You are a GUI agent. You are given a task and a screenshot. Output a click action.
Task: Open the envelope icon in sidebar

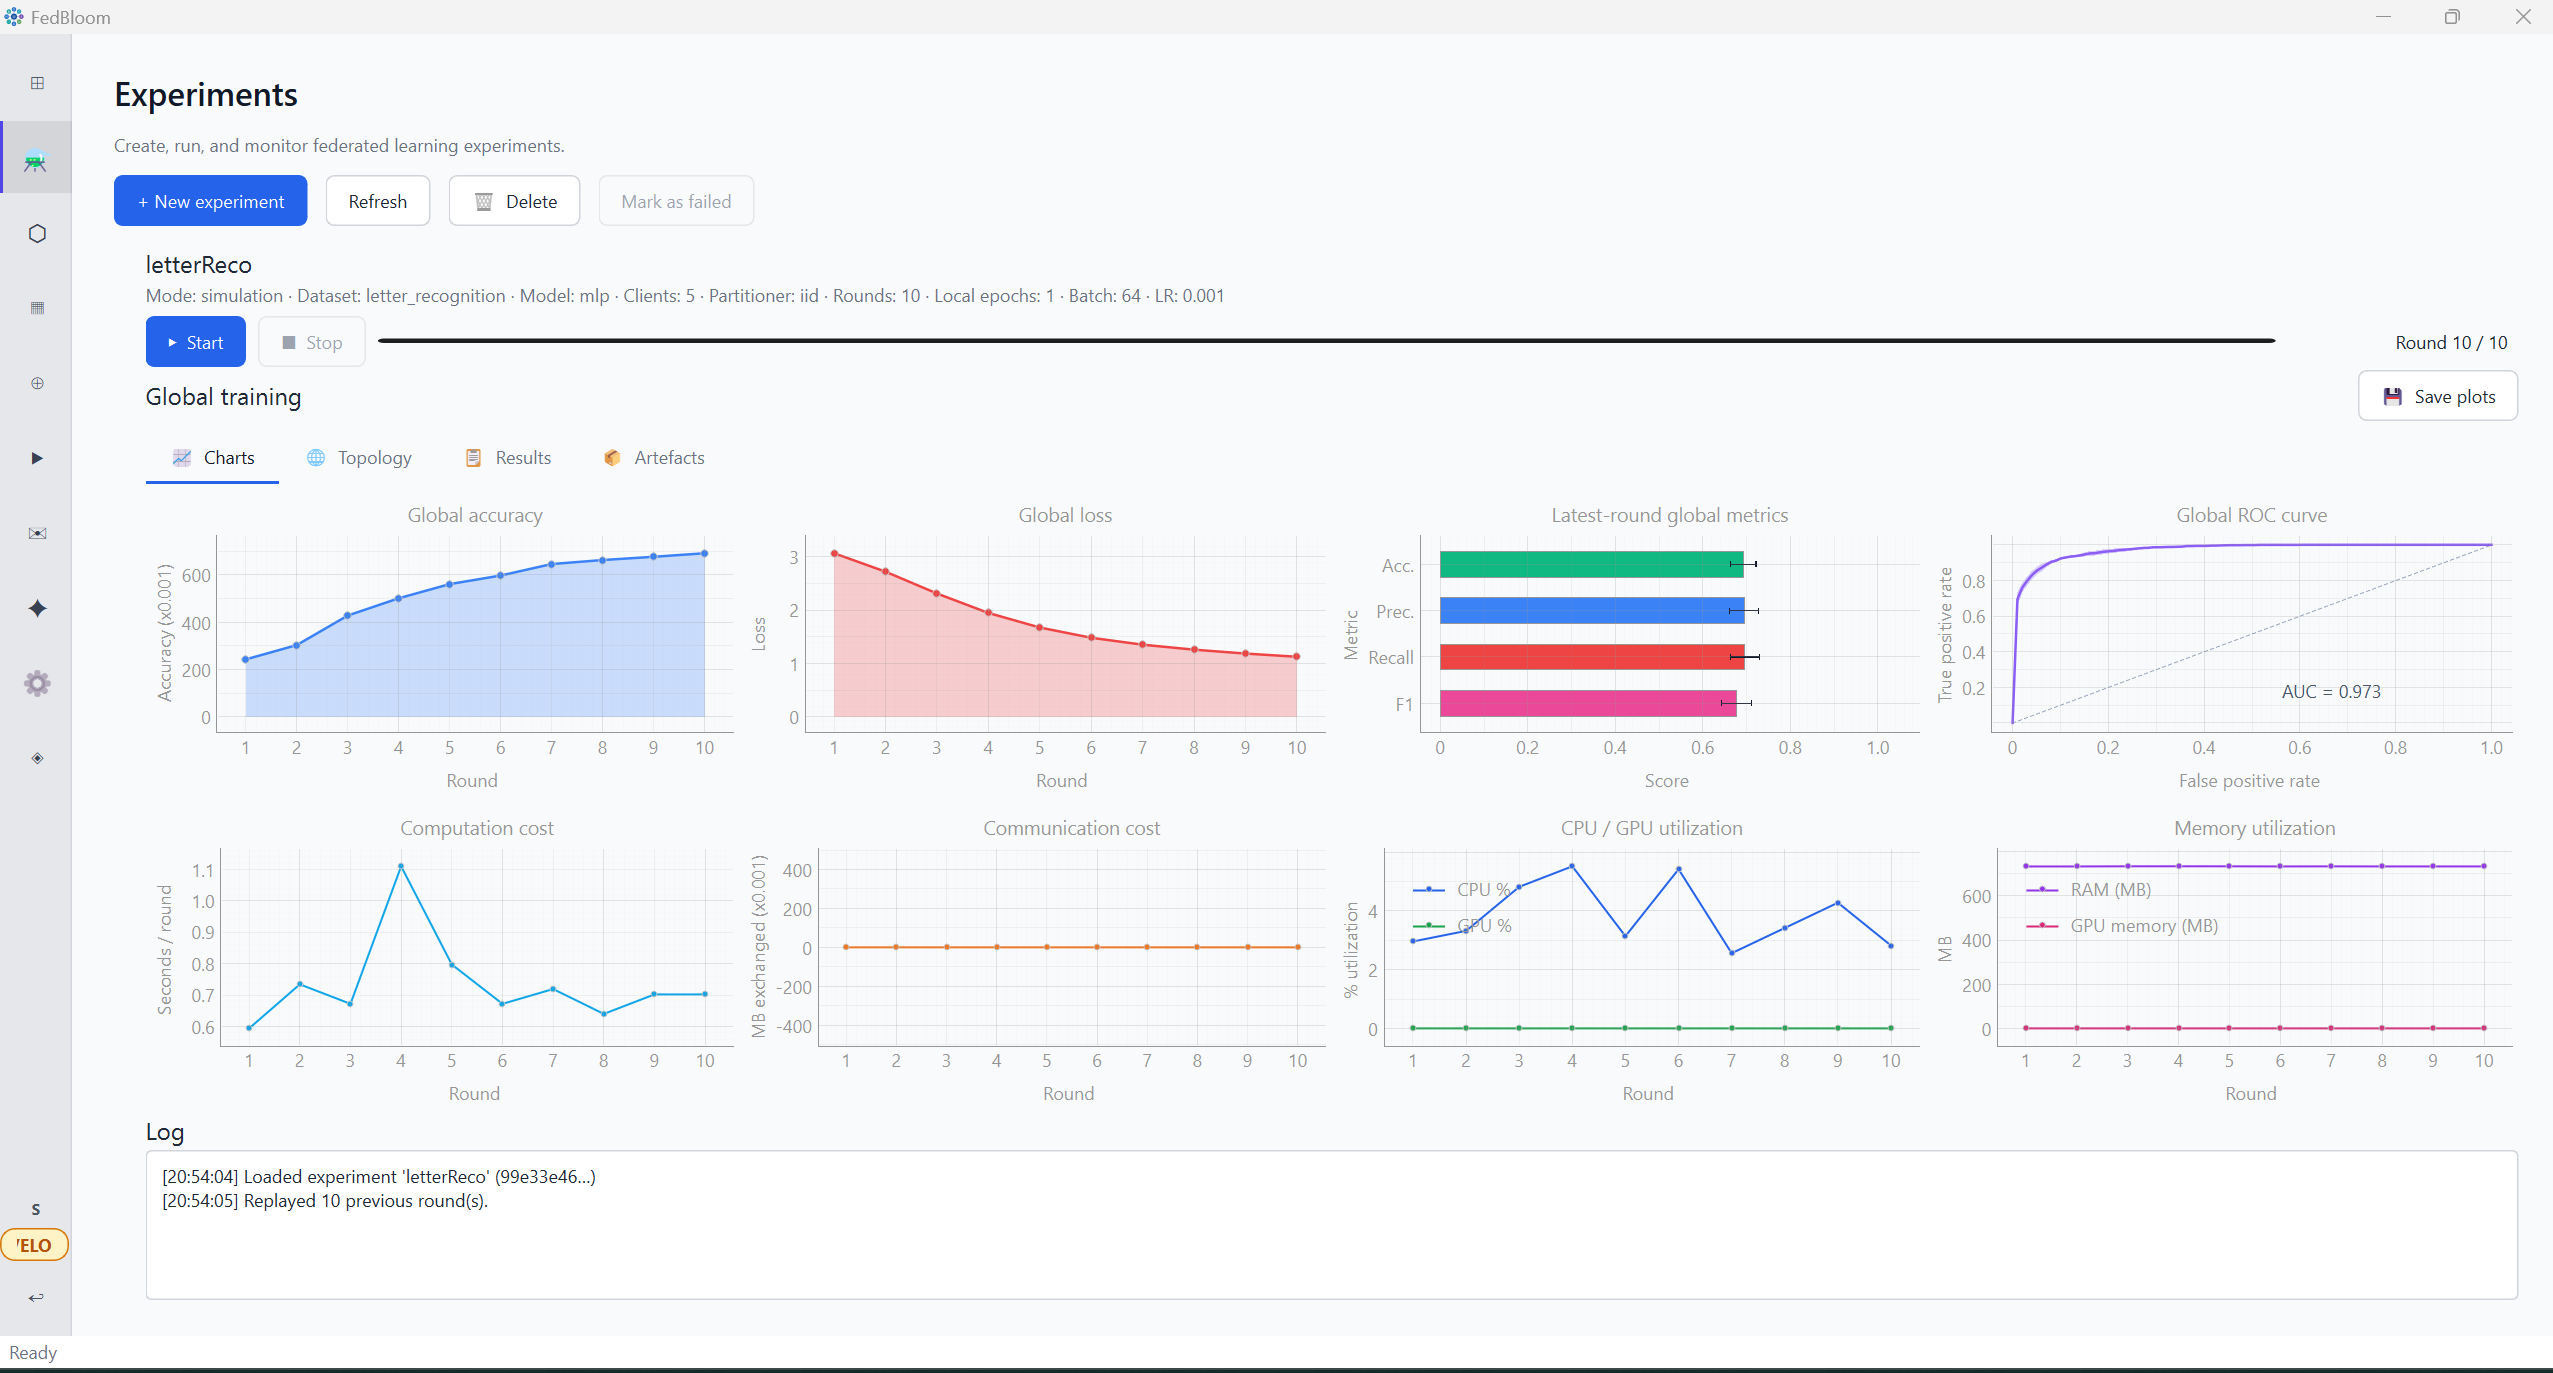(37, 533)
